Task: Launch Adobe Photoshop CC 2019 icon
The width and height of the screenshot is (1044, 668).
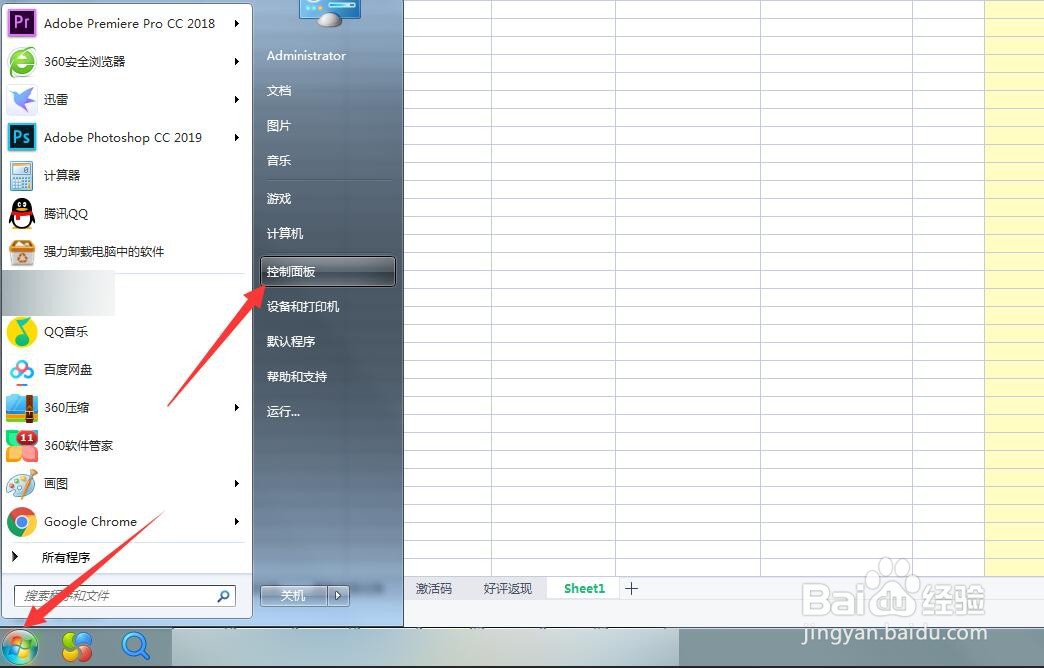Action: click(21, 137)
